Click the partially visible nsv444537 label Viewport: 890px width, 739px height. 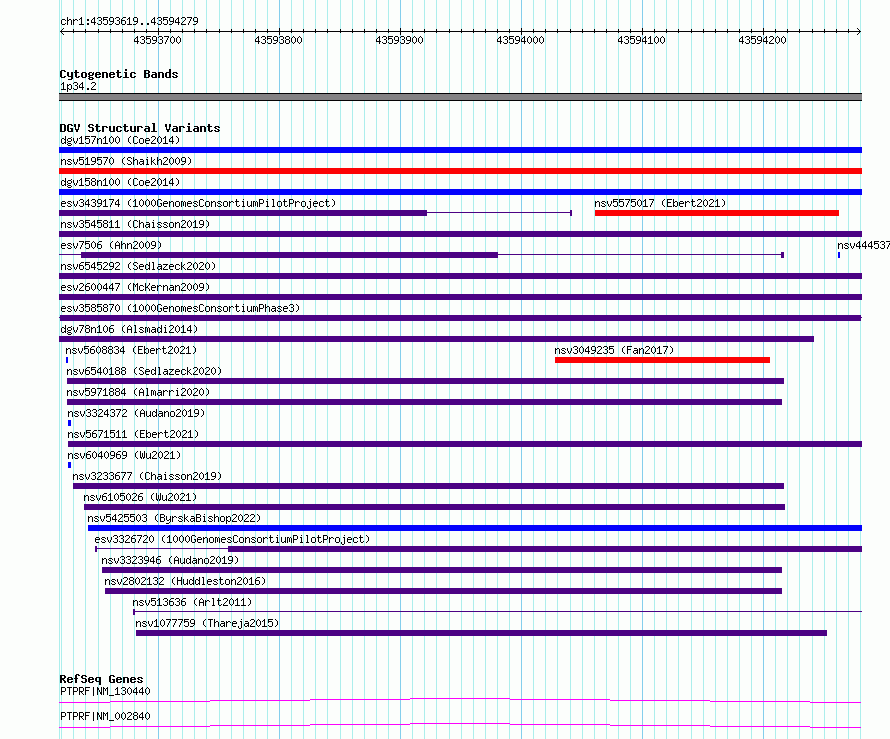(x=863, y=245)
